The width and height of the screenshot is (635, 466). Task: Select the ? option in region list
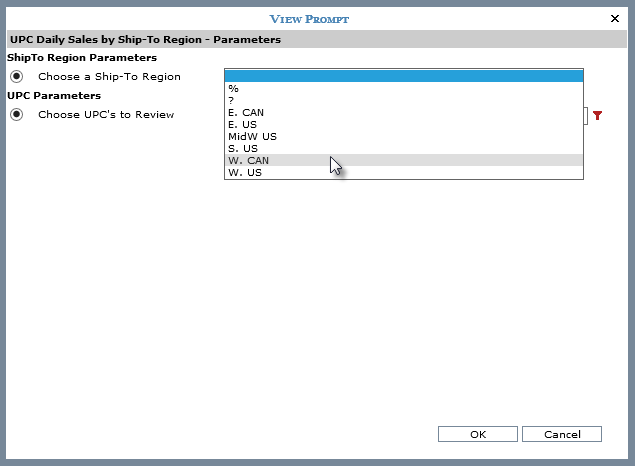tap(403, 100)
